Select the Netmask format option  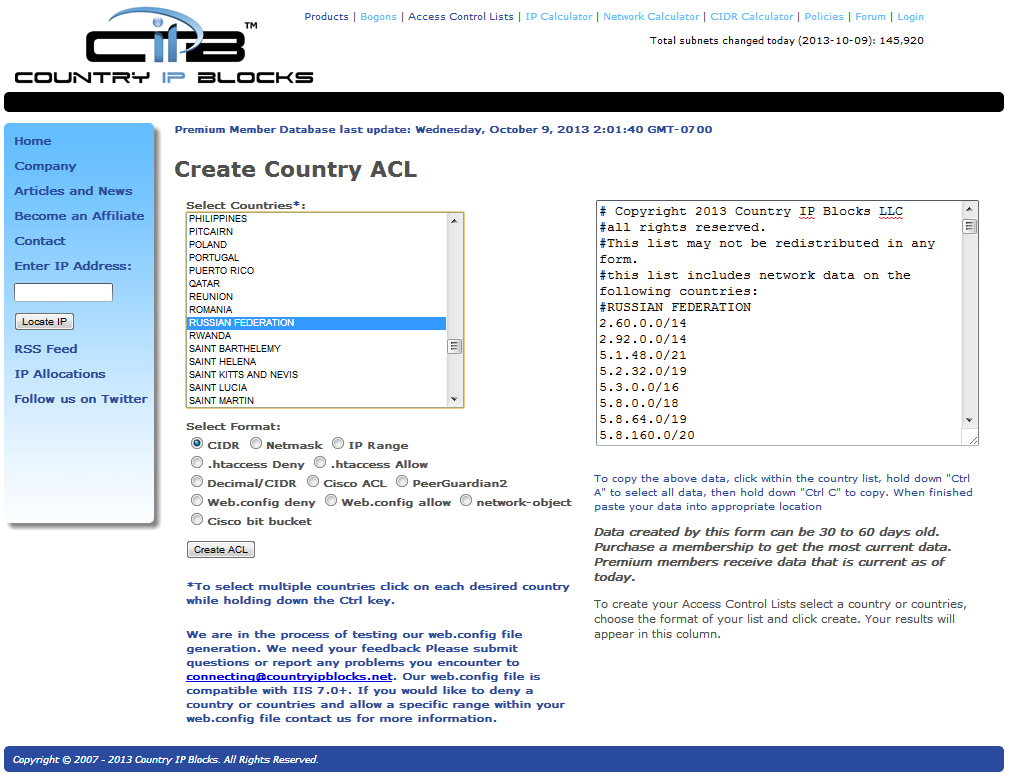(256, 443)
